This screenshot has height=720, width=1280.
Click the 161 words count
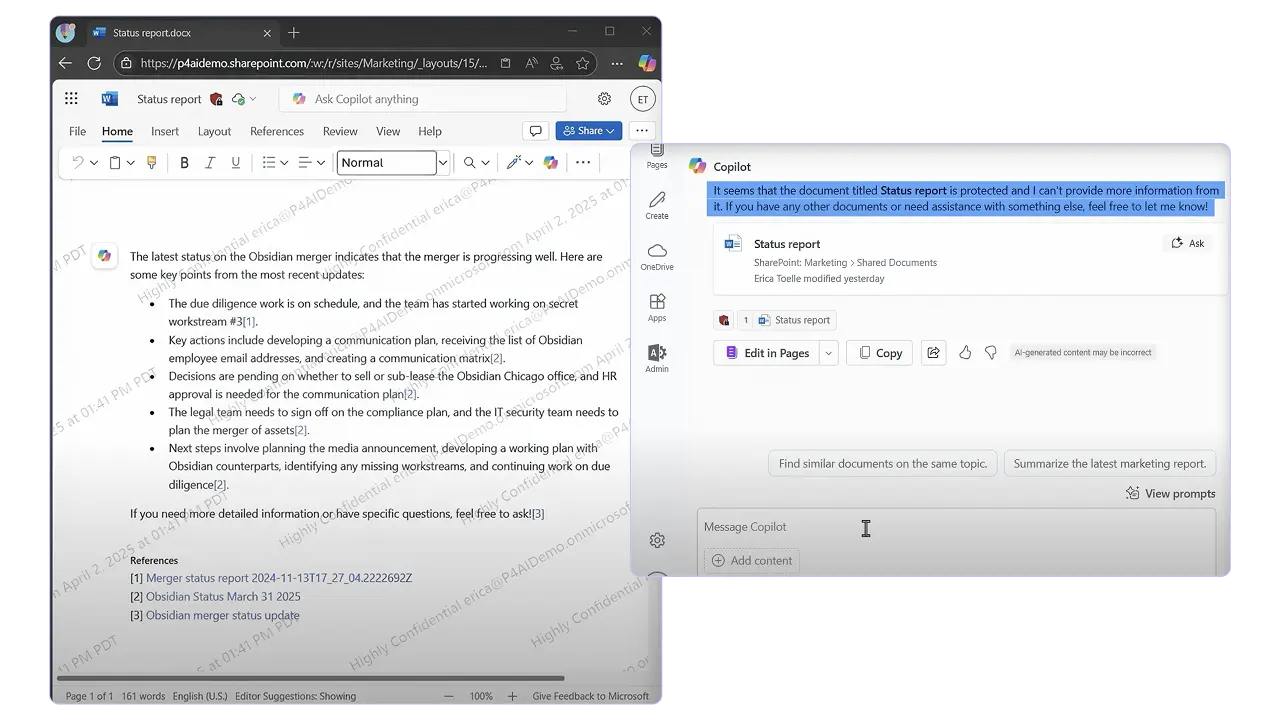143,696
